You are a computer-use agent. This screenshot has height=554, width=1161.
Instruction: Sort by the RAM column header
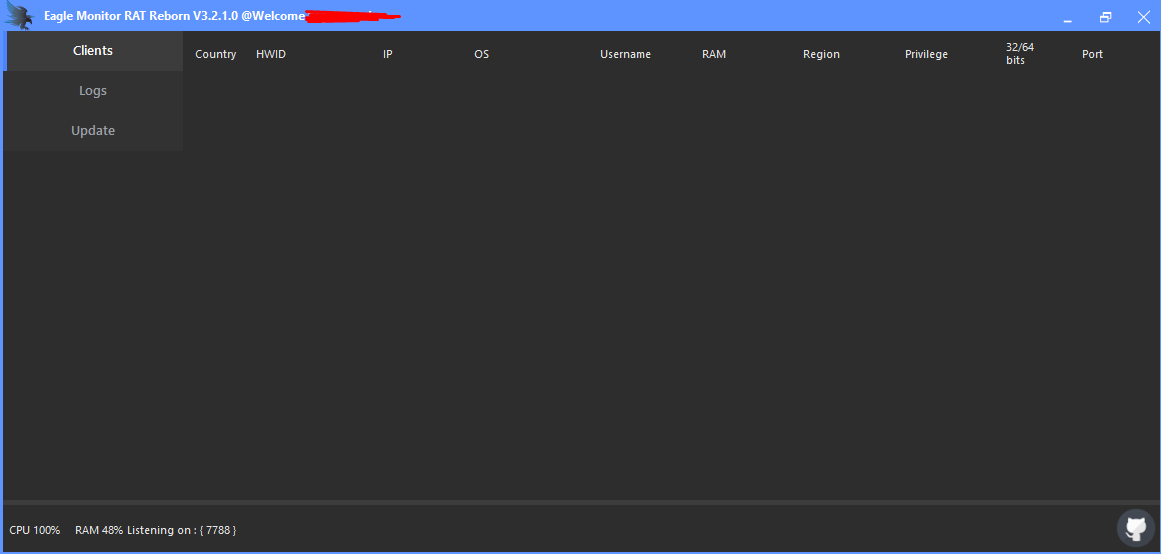click(x=714, y=54)
